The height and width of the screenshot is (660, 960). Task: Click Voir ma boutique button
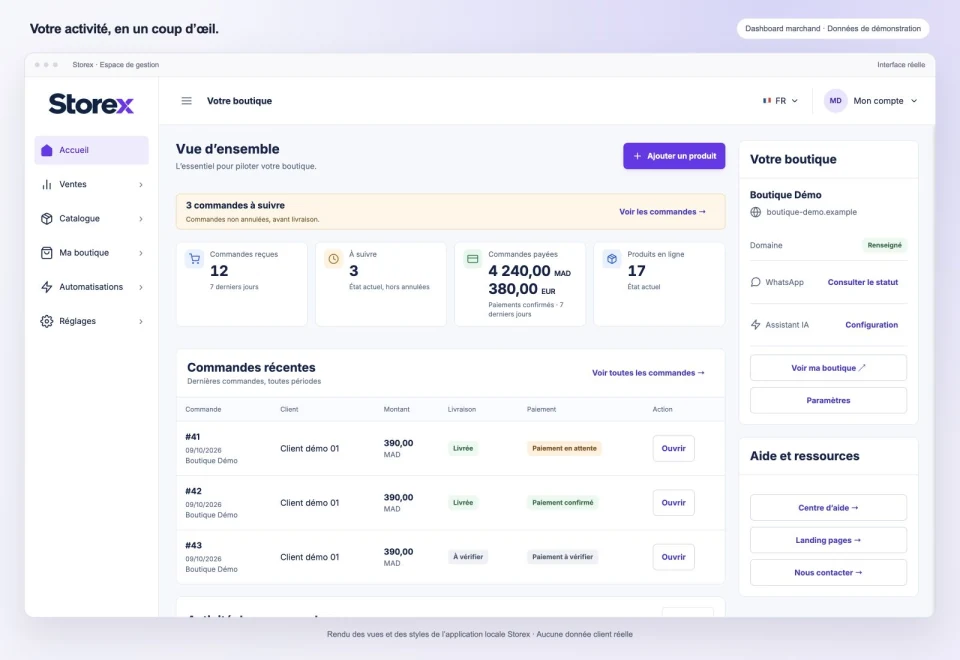828,368
